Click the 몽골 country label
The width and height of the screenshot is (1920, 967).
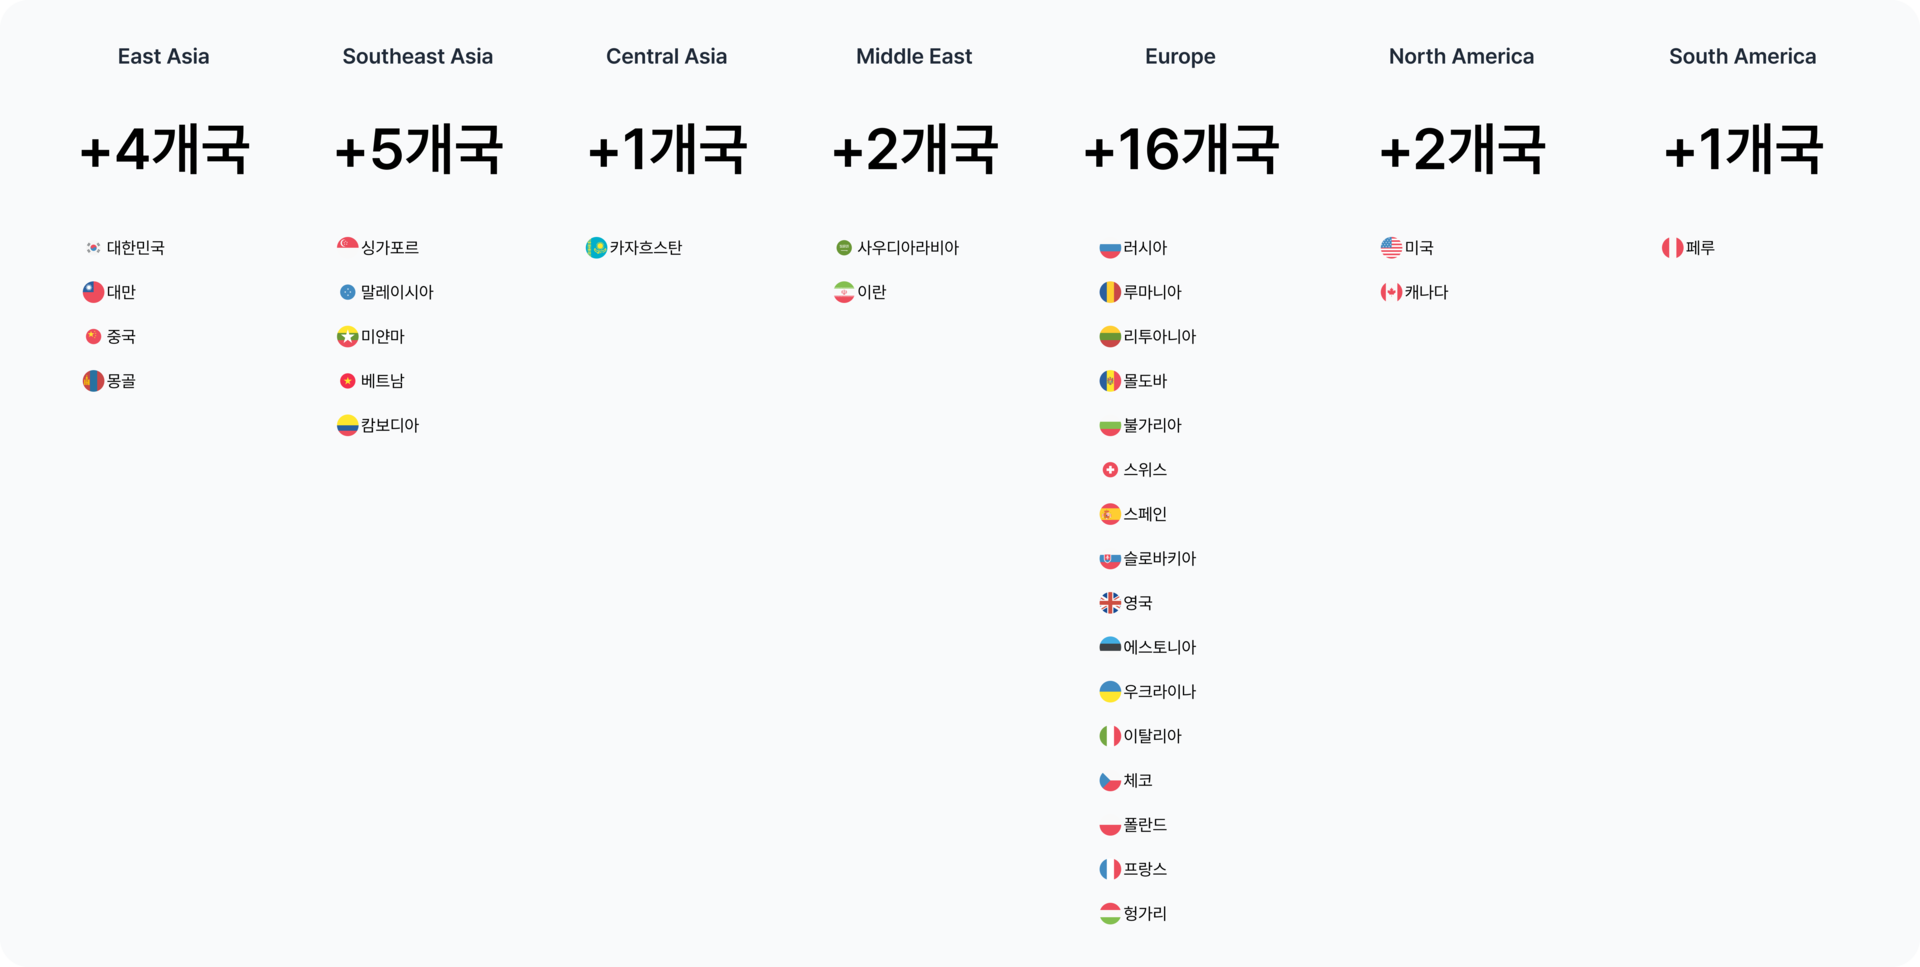click(121, 381)
